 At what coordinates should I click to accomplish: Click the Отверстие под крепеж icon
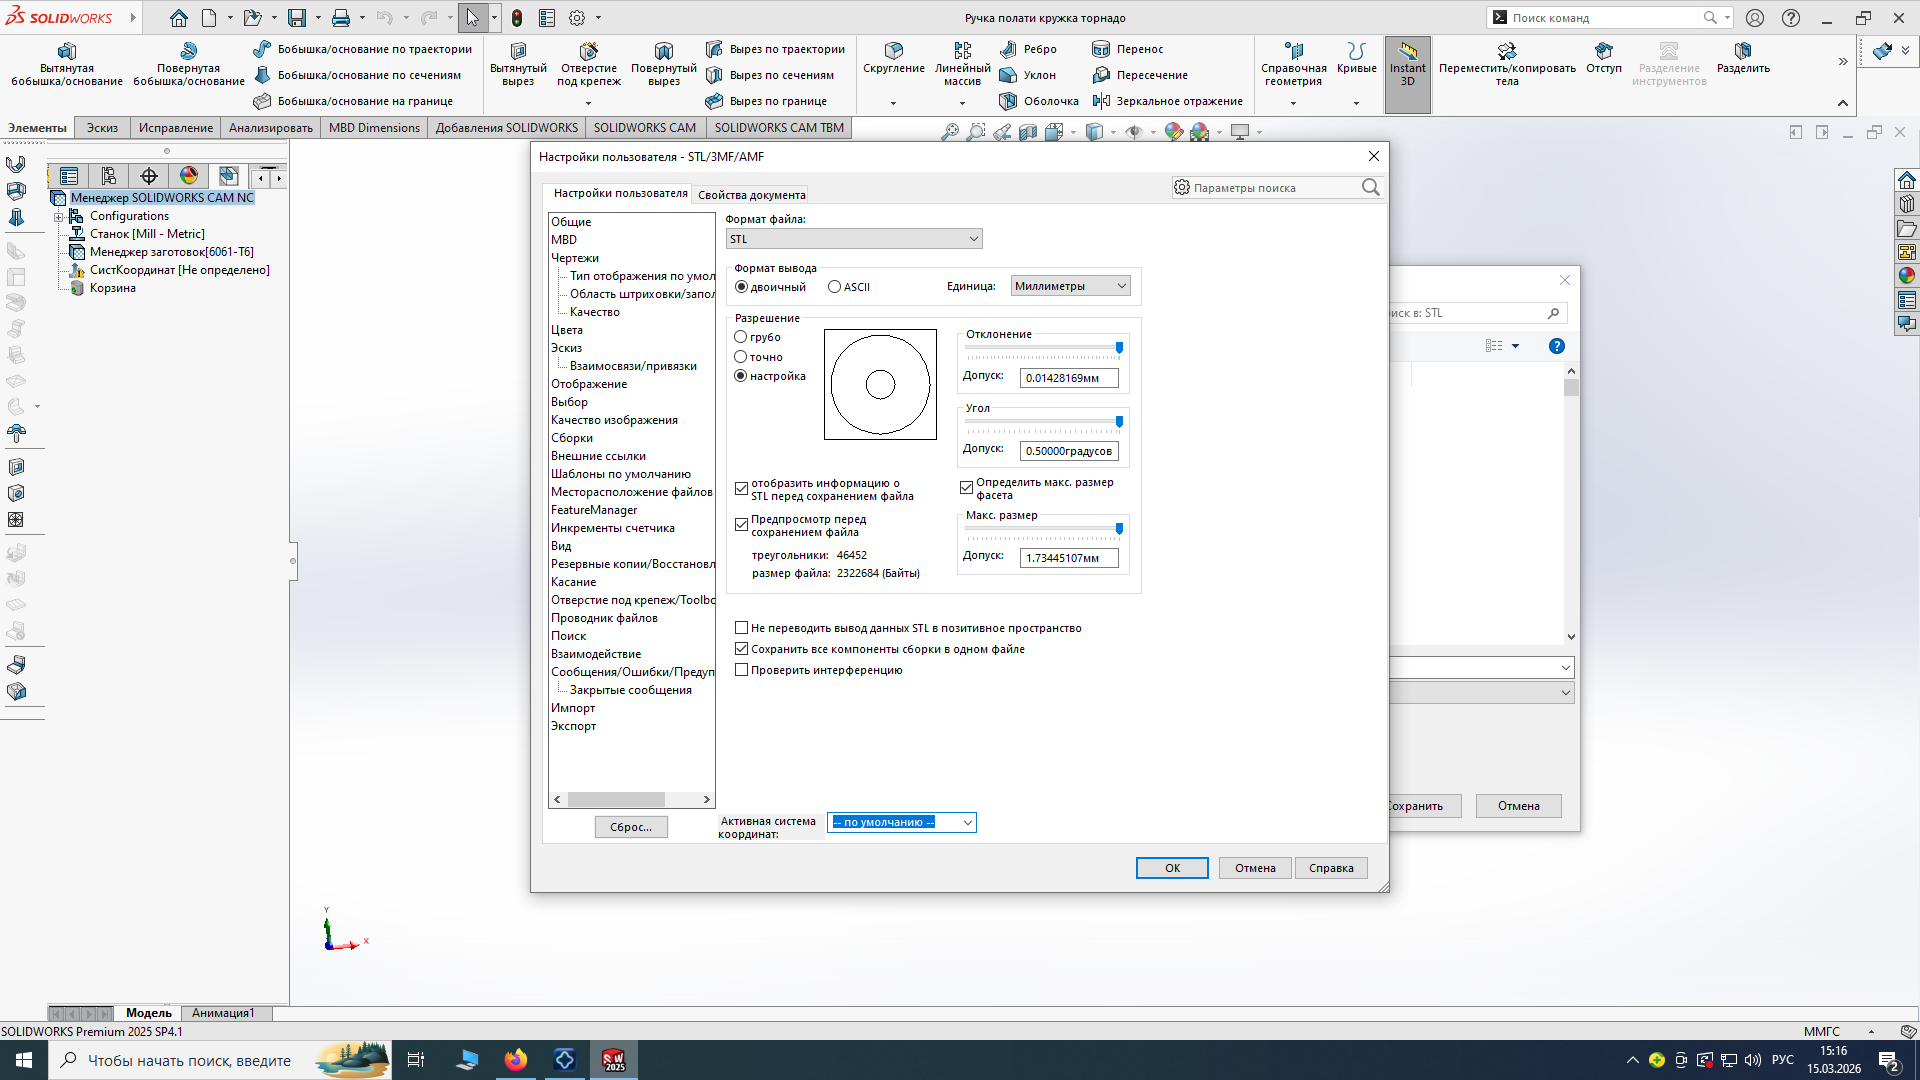click(588, 51)
